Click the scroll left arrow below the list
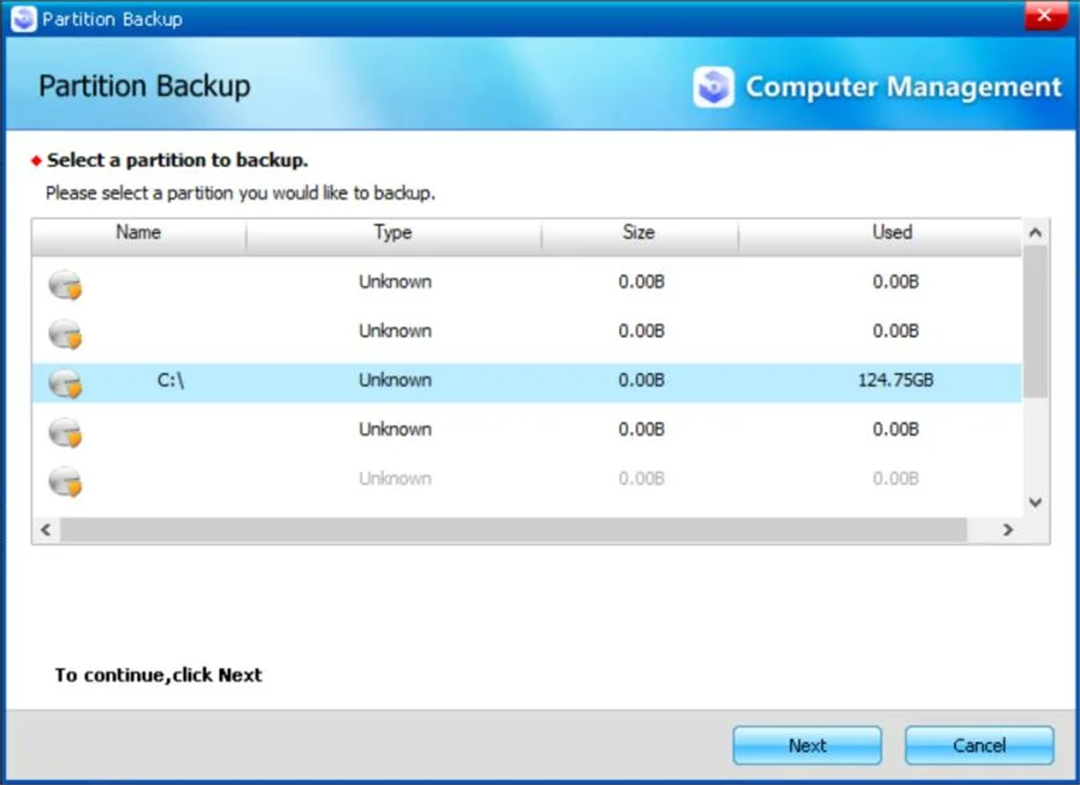Viewport: 1080px width, 785px height. click(45, 529)
